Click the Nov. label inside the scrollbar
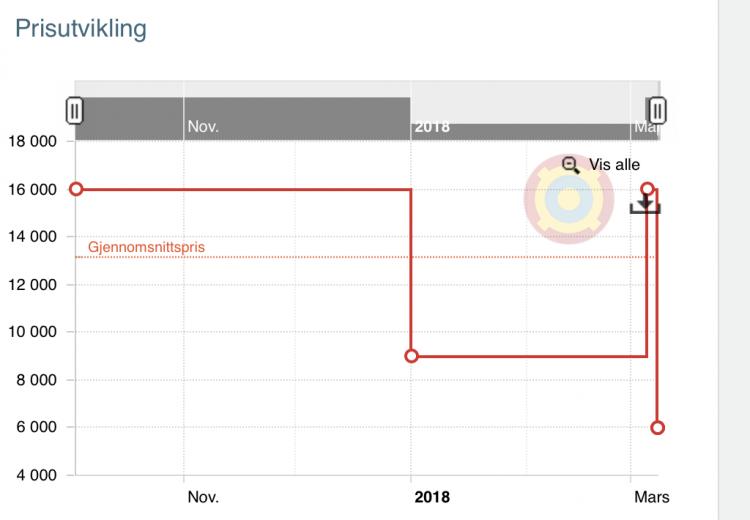Screen dimensions: 750x520 click(203, 126)
